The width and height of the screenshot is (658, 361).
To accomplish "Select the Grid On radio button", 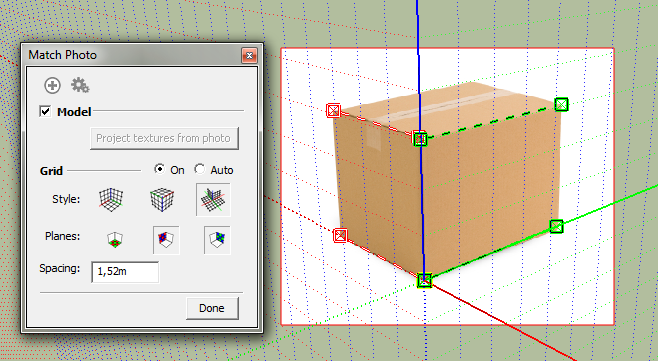I will (x=159, y=169).
